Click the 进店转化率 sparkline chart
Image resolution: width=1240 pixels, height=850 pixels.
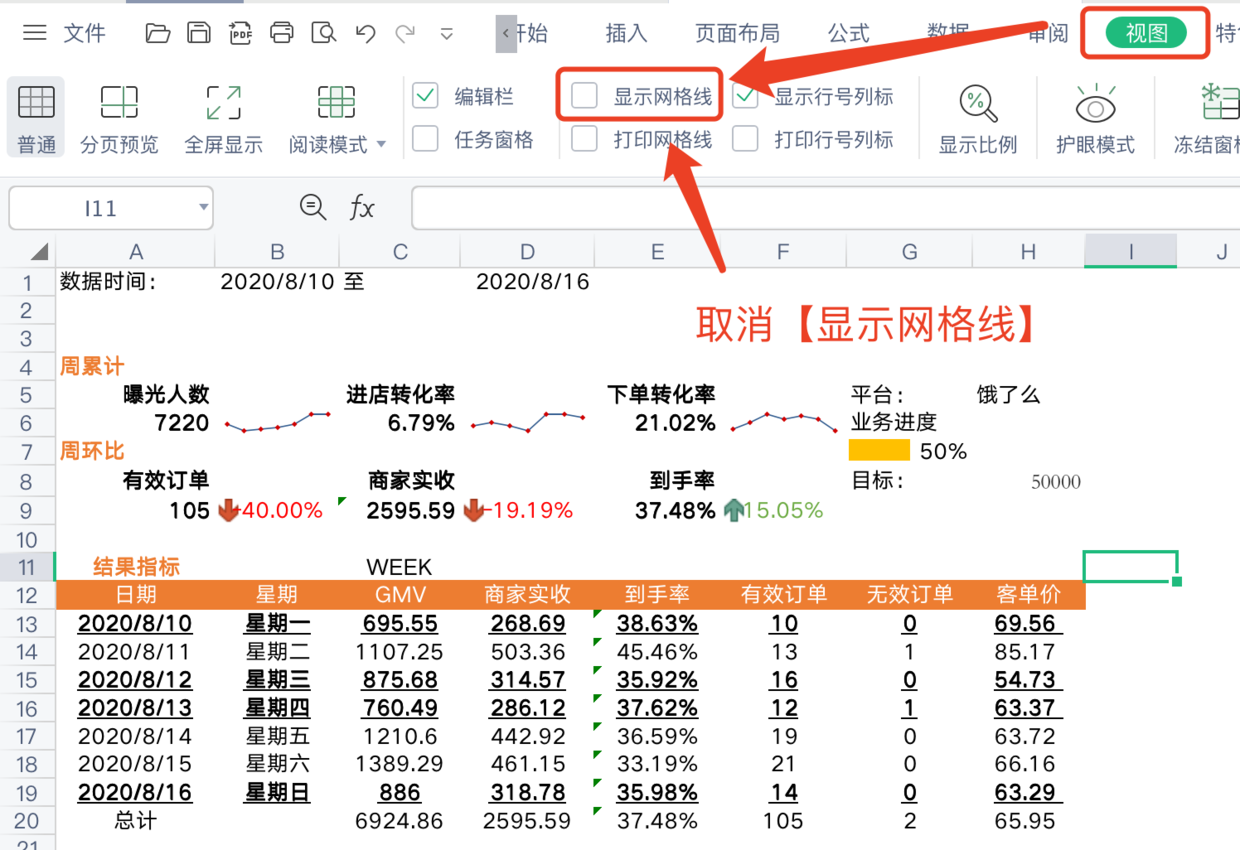pyautogui.click(x=527, y=422)
